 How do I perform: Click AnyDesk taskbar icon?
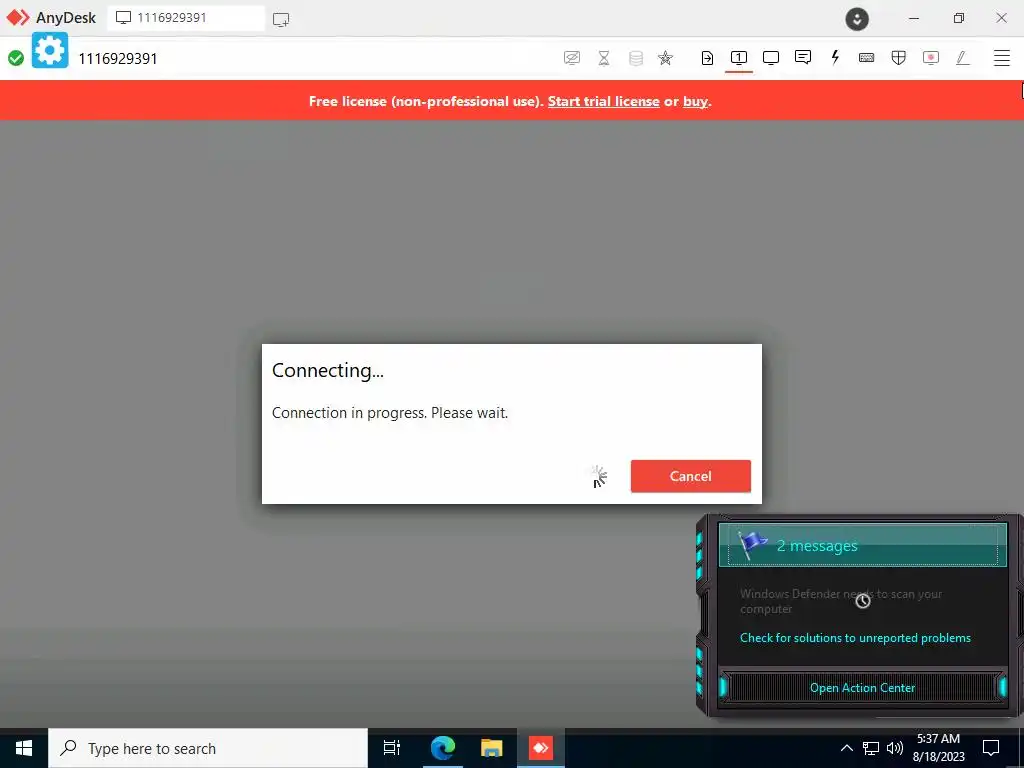tap(541, 748)
